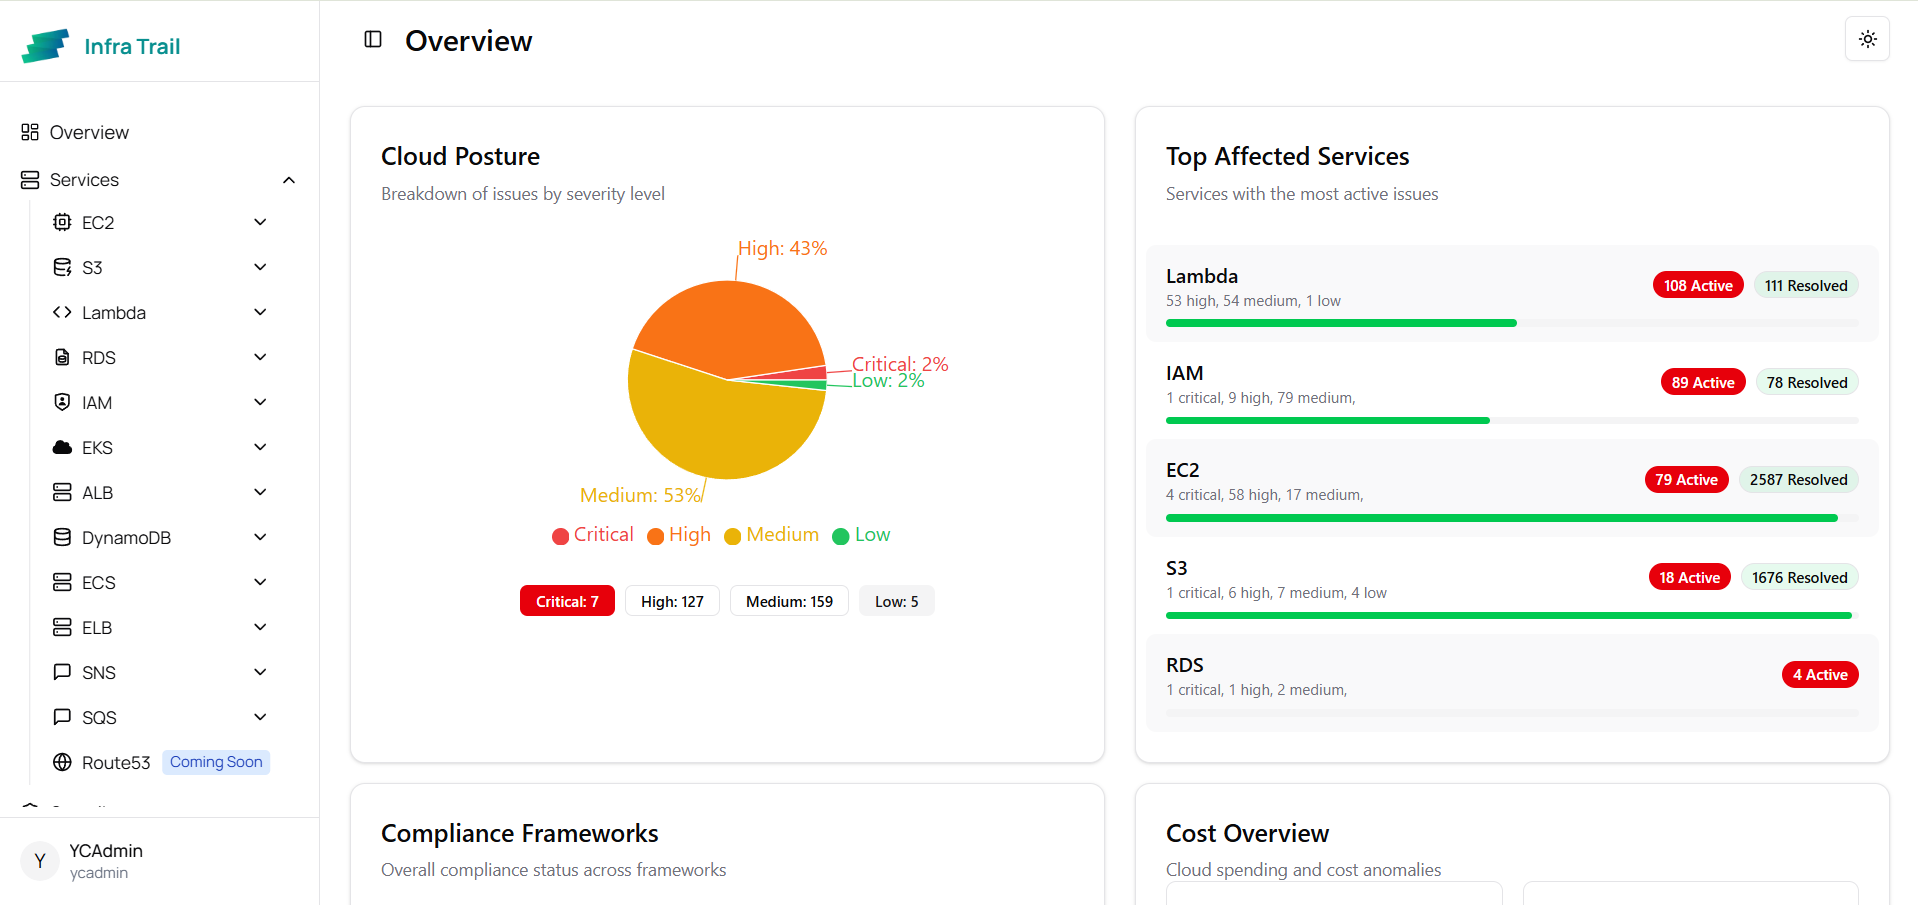Switch theme with the sun icon

click(x=1867, y=39)
